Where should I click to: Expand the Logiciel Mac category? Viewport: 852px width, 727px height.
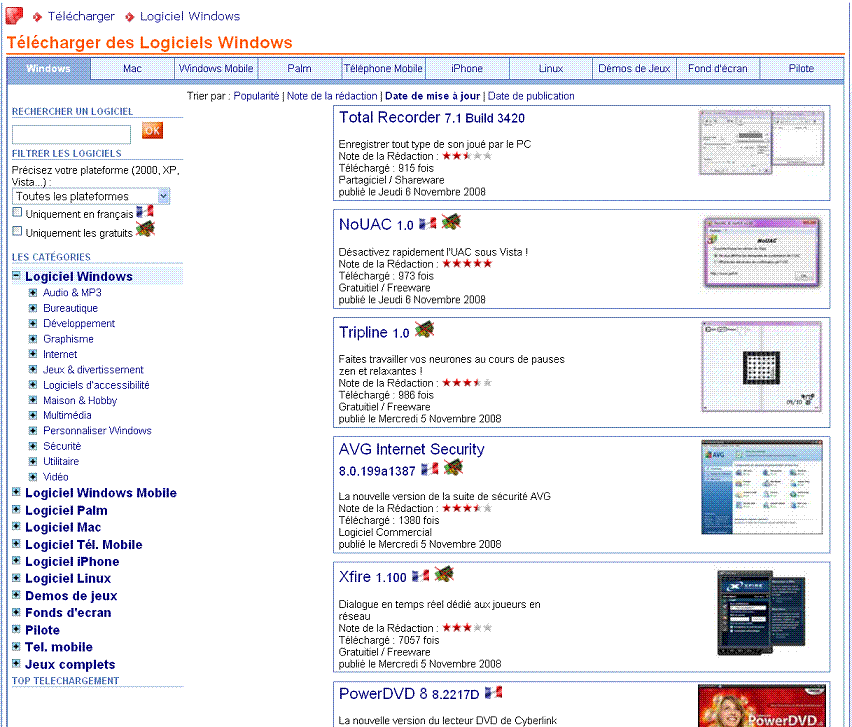click(x=16, y=526)
